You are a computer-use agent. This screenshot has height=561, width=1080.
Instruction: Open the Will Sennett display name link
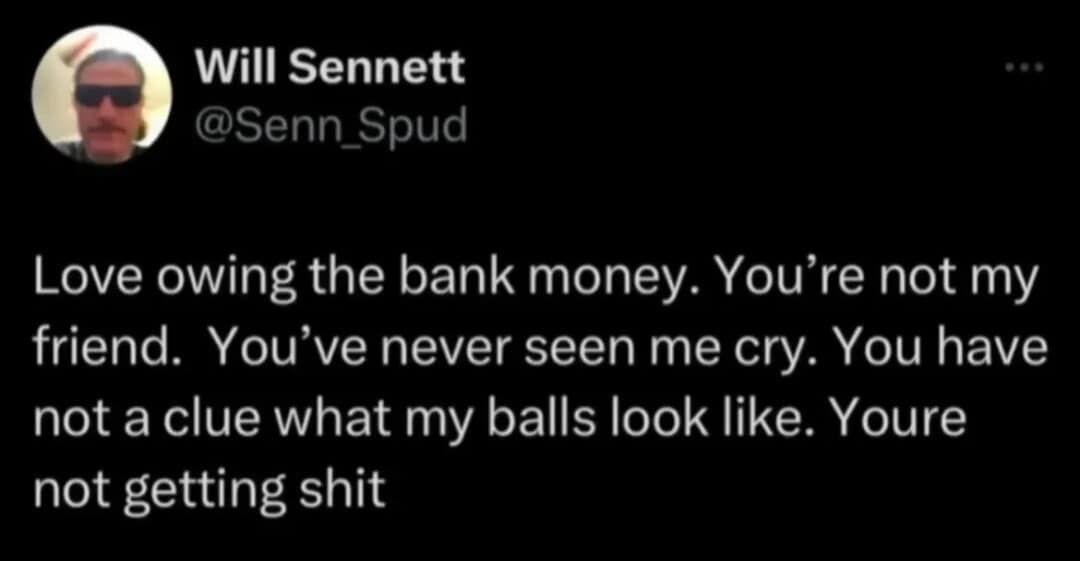(330, 68)
